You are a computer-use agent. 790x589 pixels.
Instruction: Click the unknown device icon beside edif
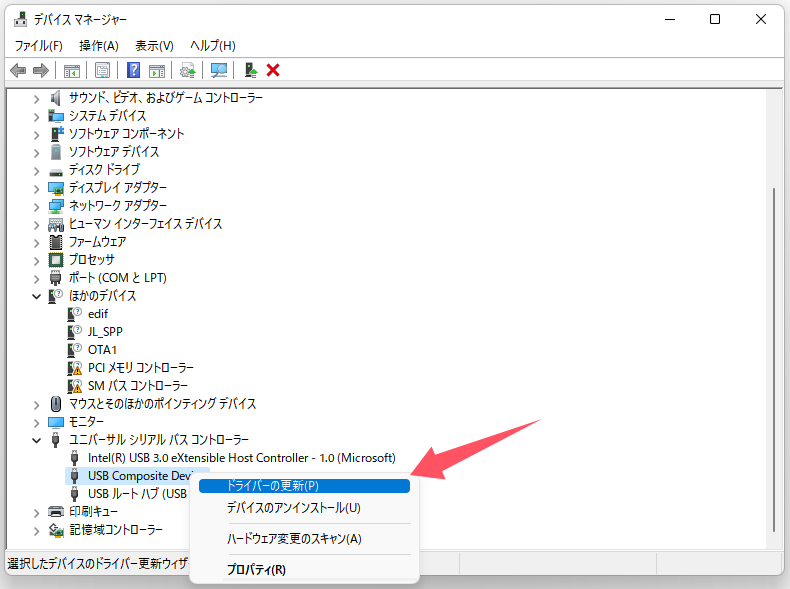[x=75, y=314]
